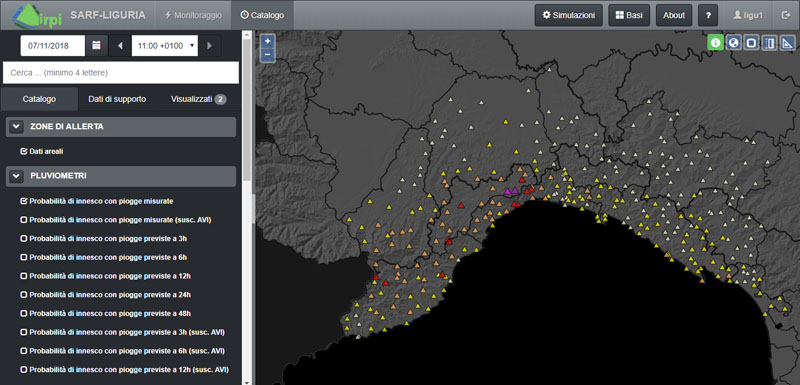800x385 pixels.
Task: Select the triangle measure tool
Action: 788,43
